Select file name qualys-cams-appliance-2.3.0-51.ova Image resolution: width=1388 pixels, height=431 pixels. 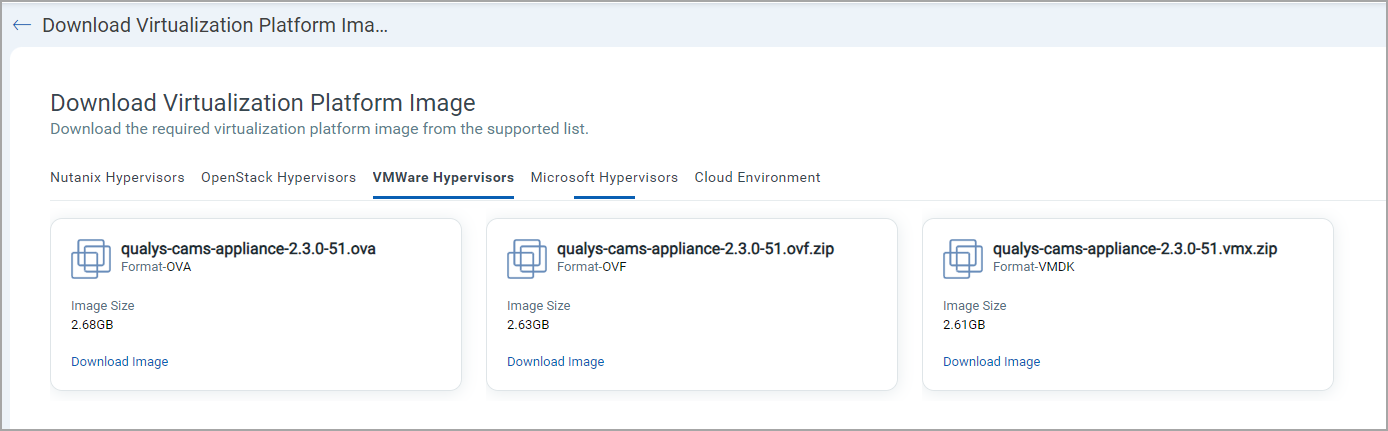pos(248,249)
